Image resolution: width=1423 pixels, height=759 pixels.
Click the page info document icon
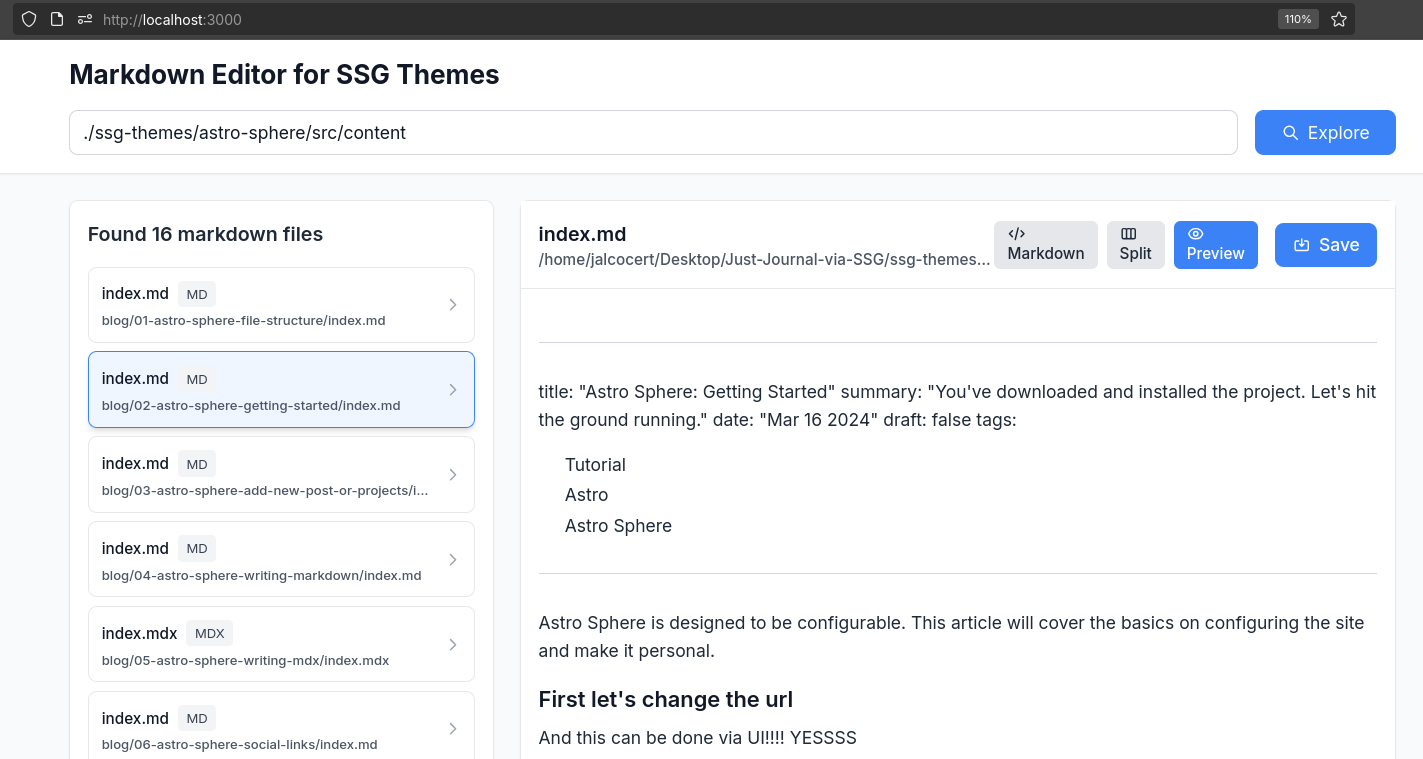click(57, 19)
